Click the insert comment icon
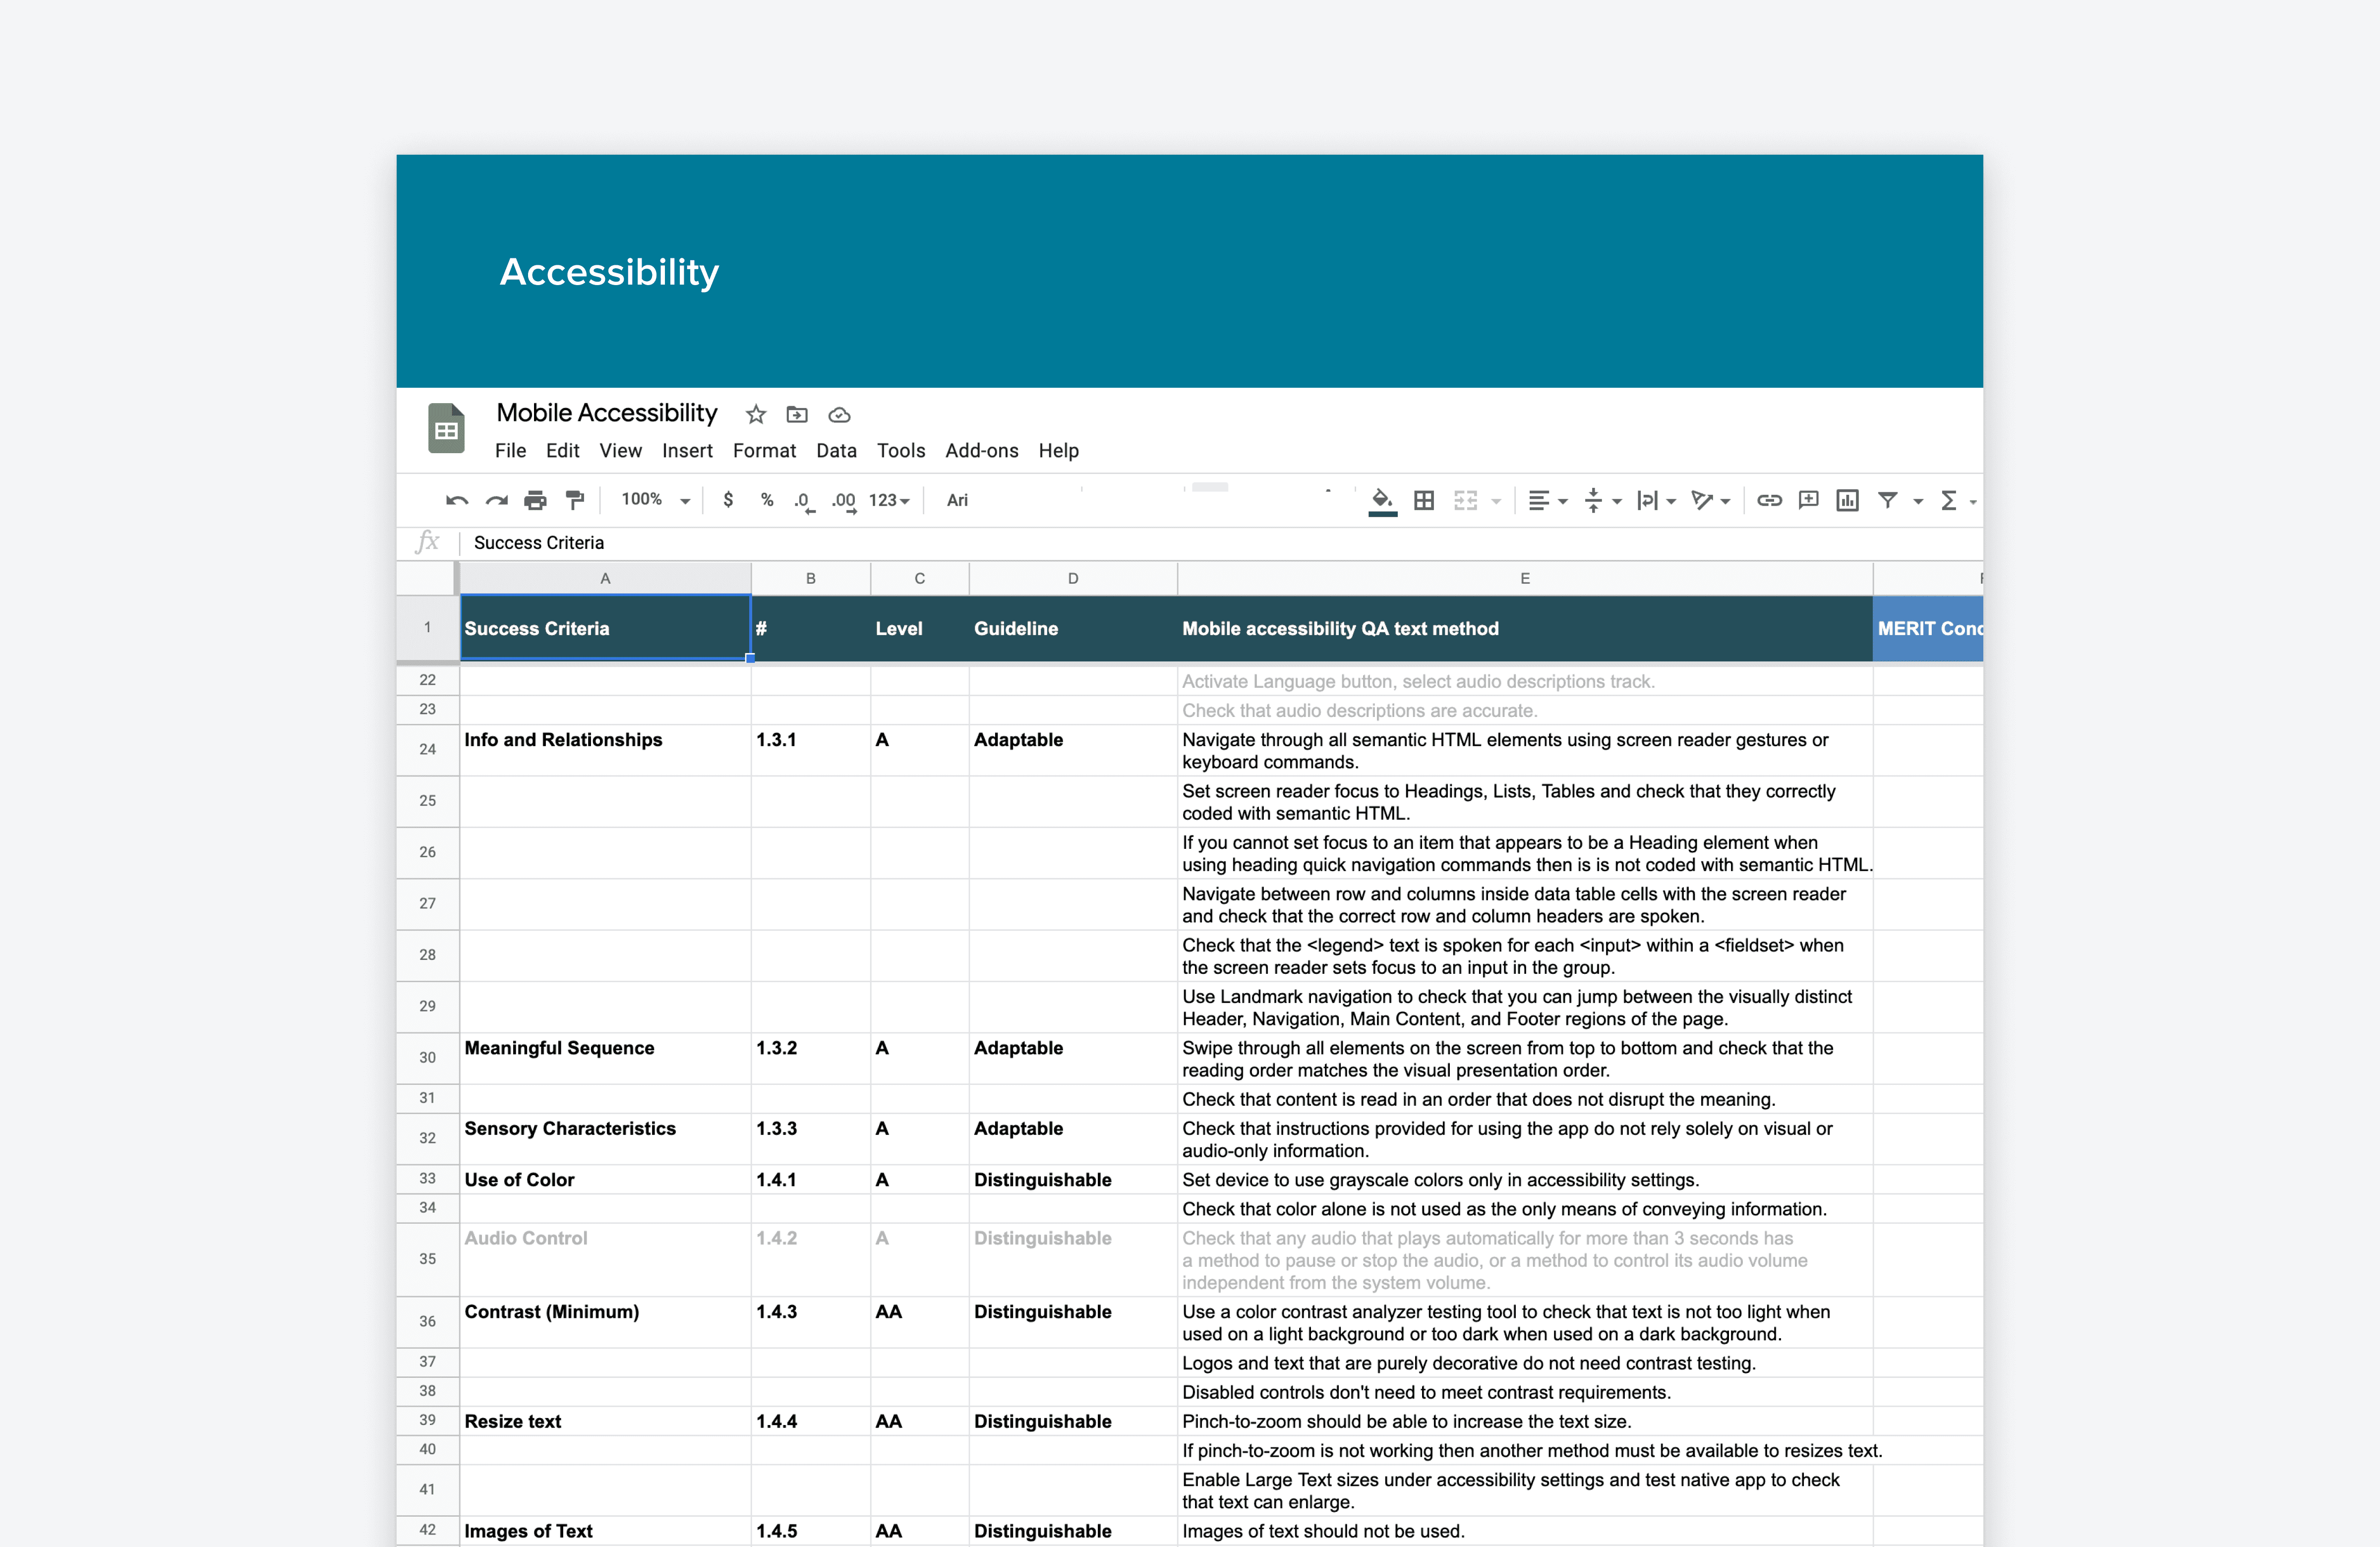2380x1547 pixels. 1808,500
